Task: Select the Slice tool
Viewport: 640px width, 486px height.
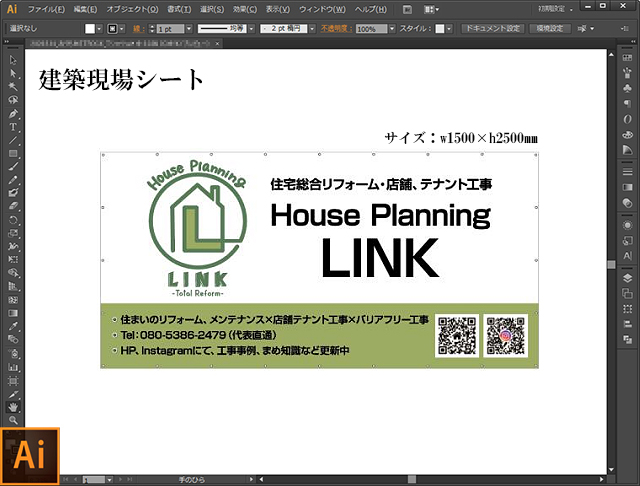Action: (13, 394)
